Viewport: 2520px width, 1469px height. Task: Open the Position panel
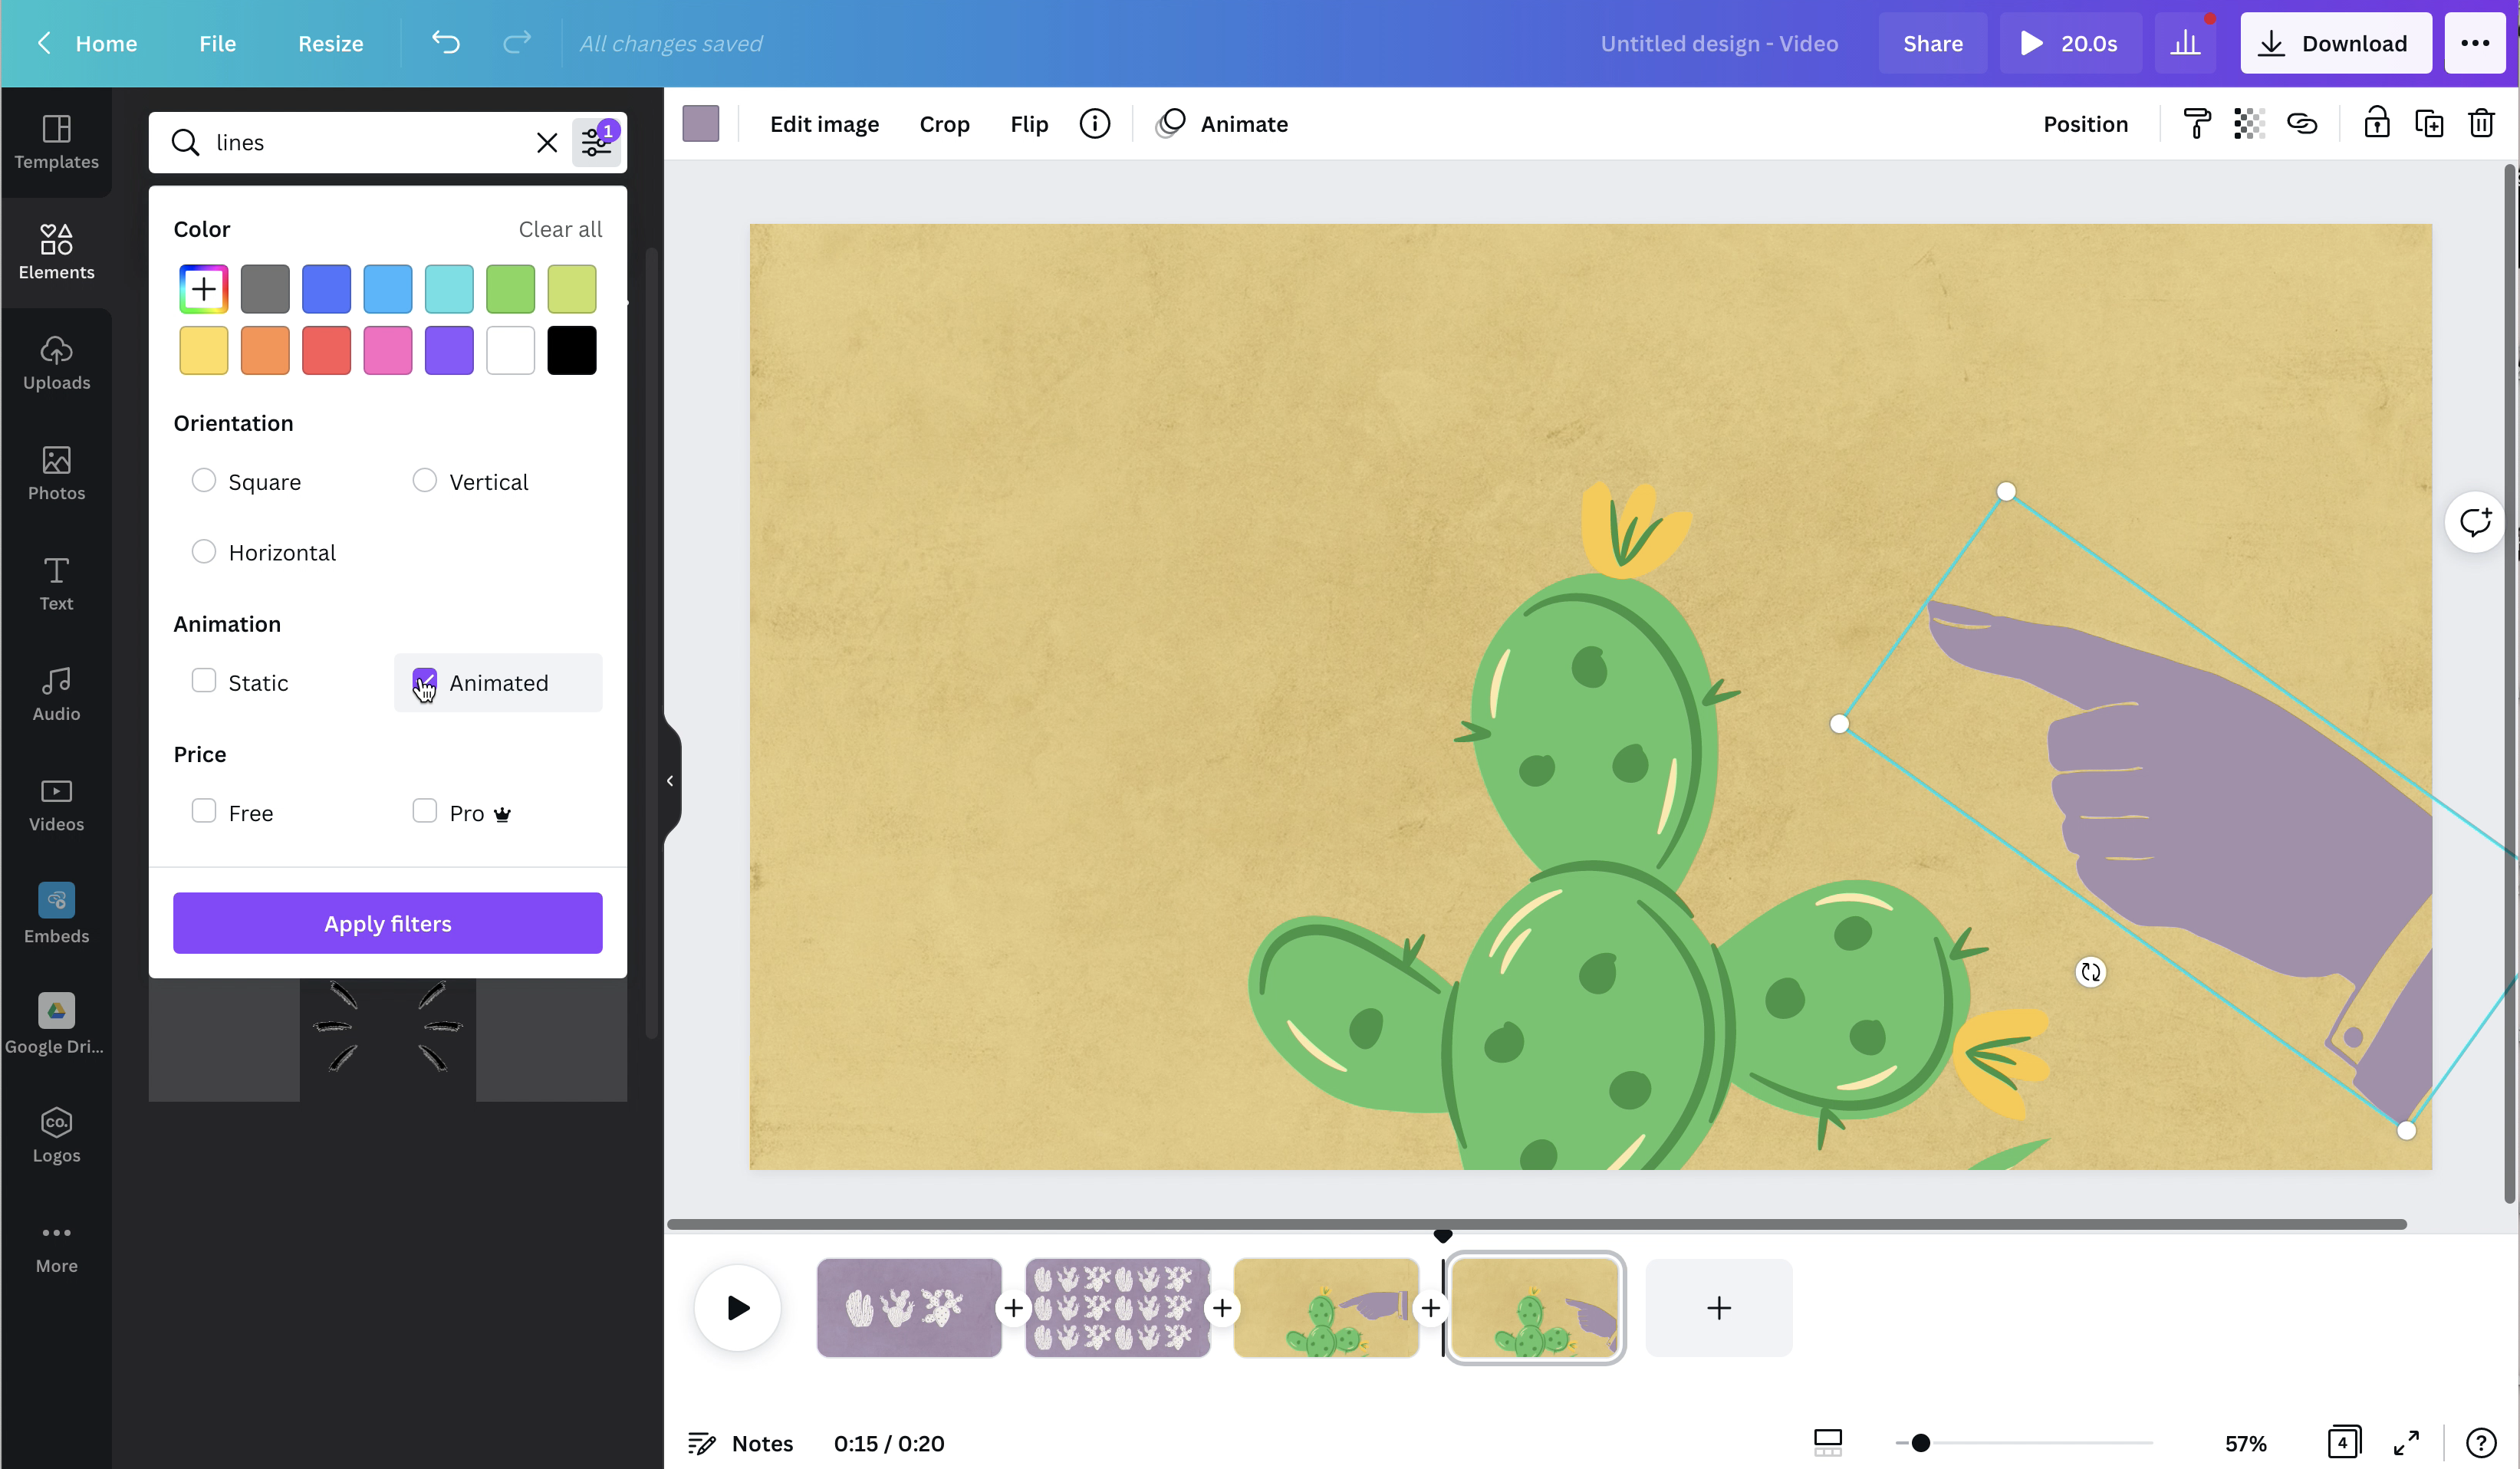pyautogui.click(x=2085, y=124)
